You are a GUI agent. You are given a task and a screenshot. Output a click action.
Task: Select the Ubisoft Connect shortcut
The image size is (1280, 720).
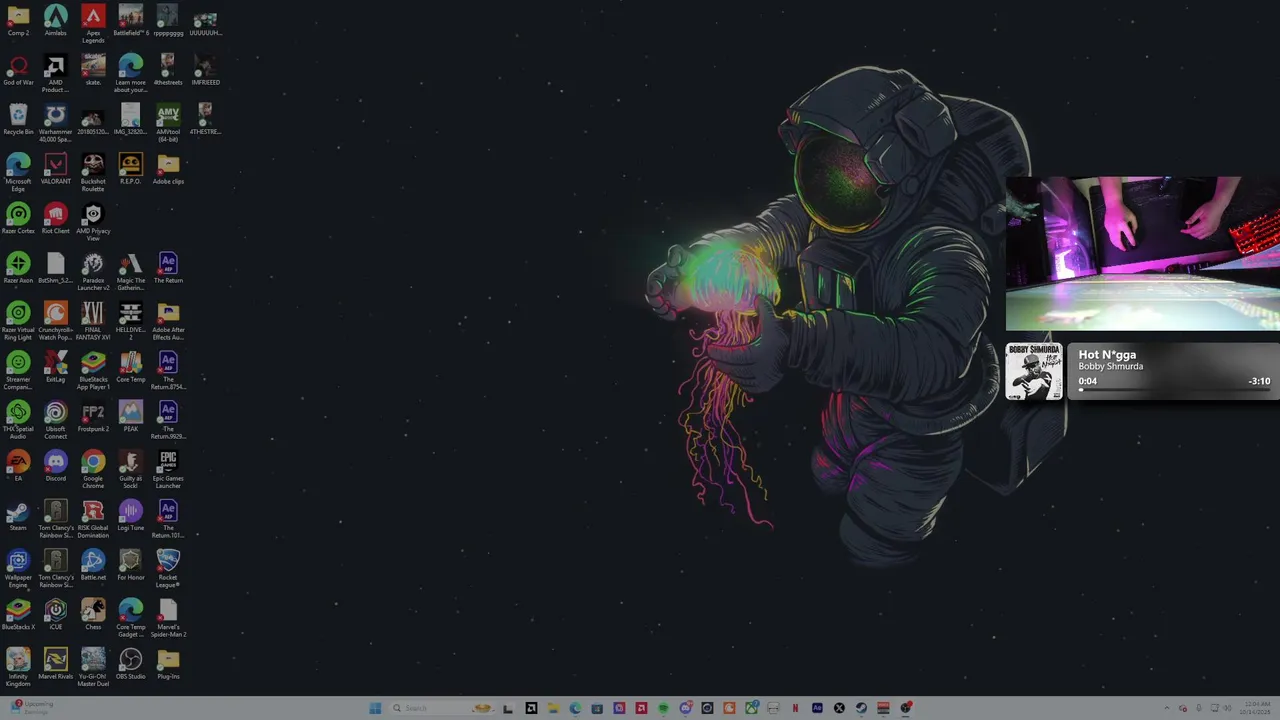pyautogui.click(x=56, y=419)
